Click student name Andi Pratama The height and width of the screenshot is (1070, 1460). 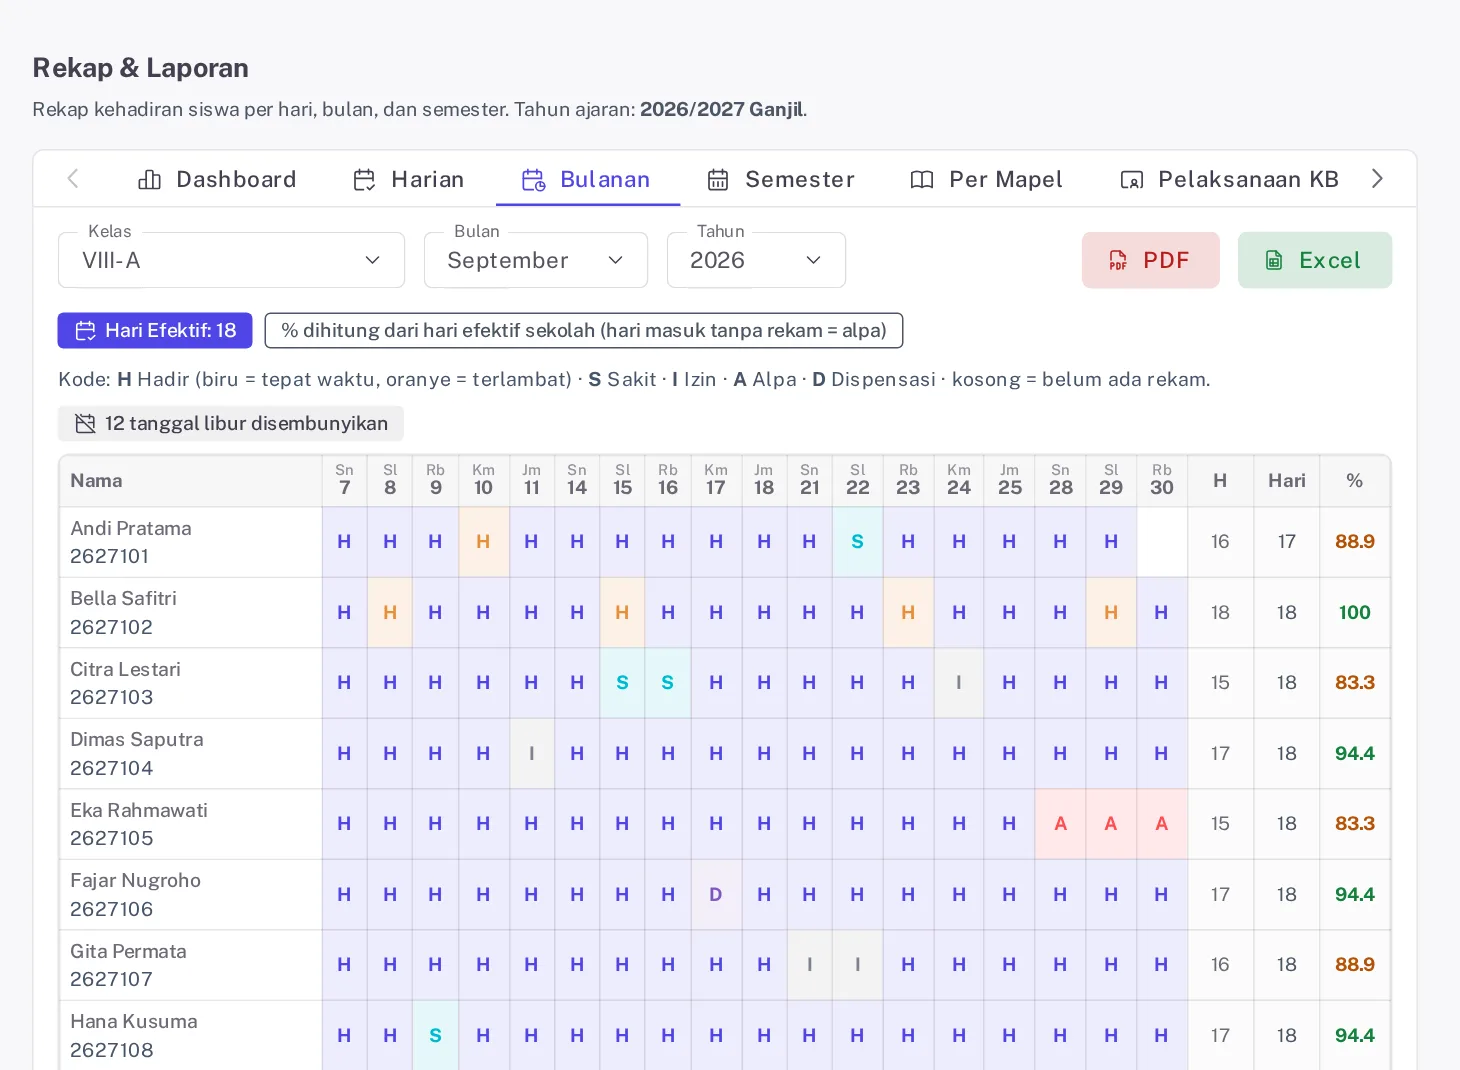(x=131, y=528)
